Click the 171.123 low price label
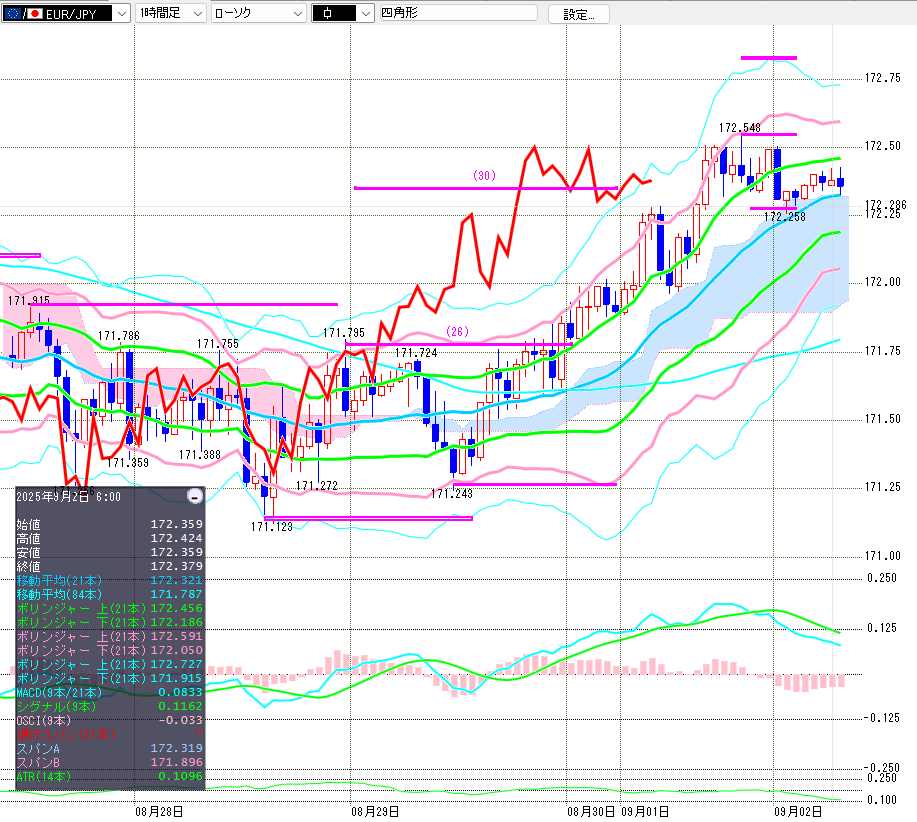 pos(272,527)
